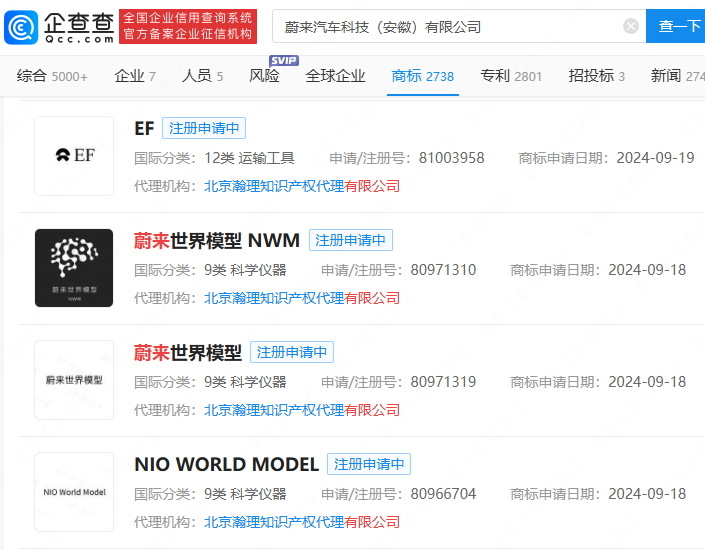Open the 风险 SVIP tab
Screen dimensions: 705x550
pyautogui.click(x=265, y=76)
